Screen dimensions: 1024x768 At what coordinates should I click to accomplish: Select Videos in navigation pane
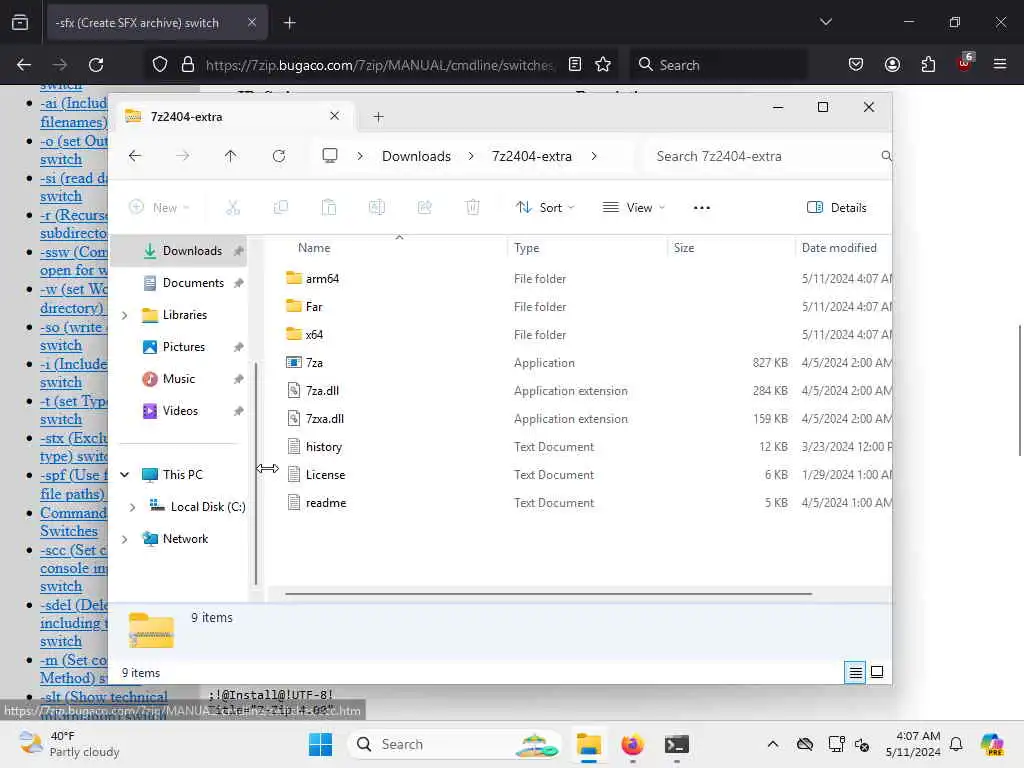(x=179, y=411)
